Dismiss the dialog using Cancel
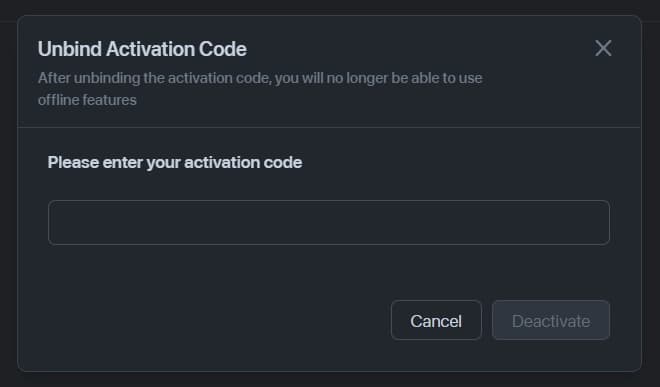This screenshot has width=660, height=387. pos(436,320)
